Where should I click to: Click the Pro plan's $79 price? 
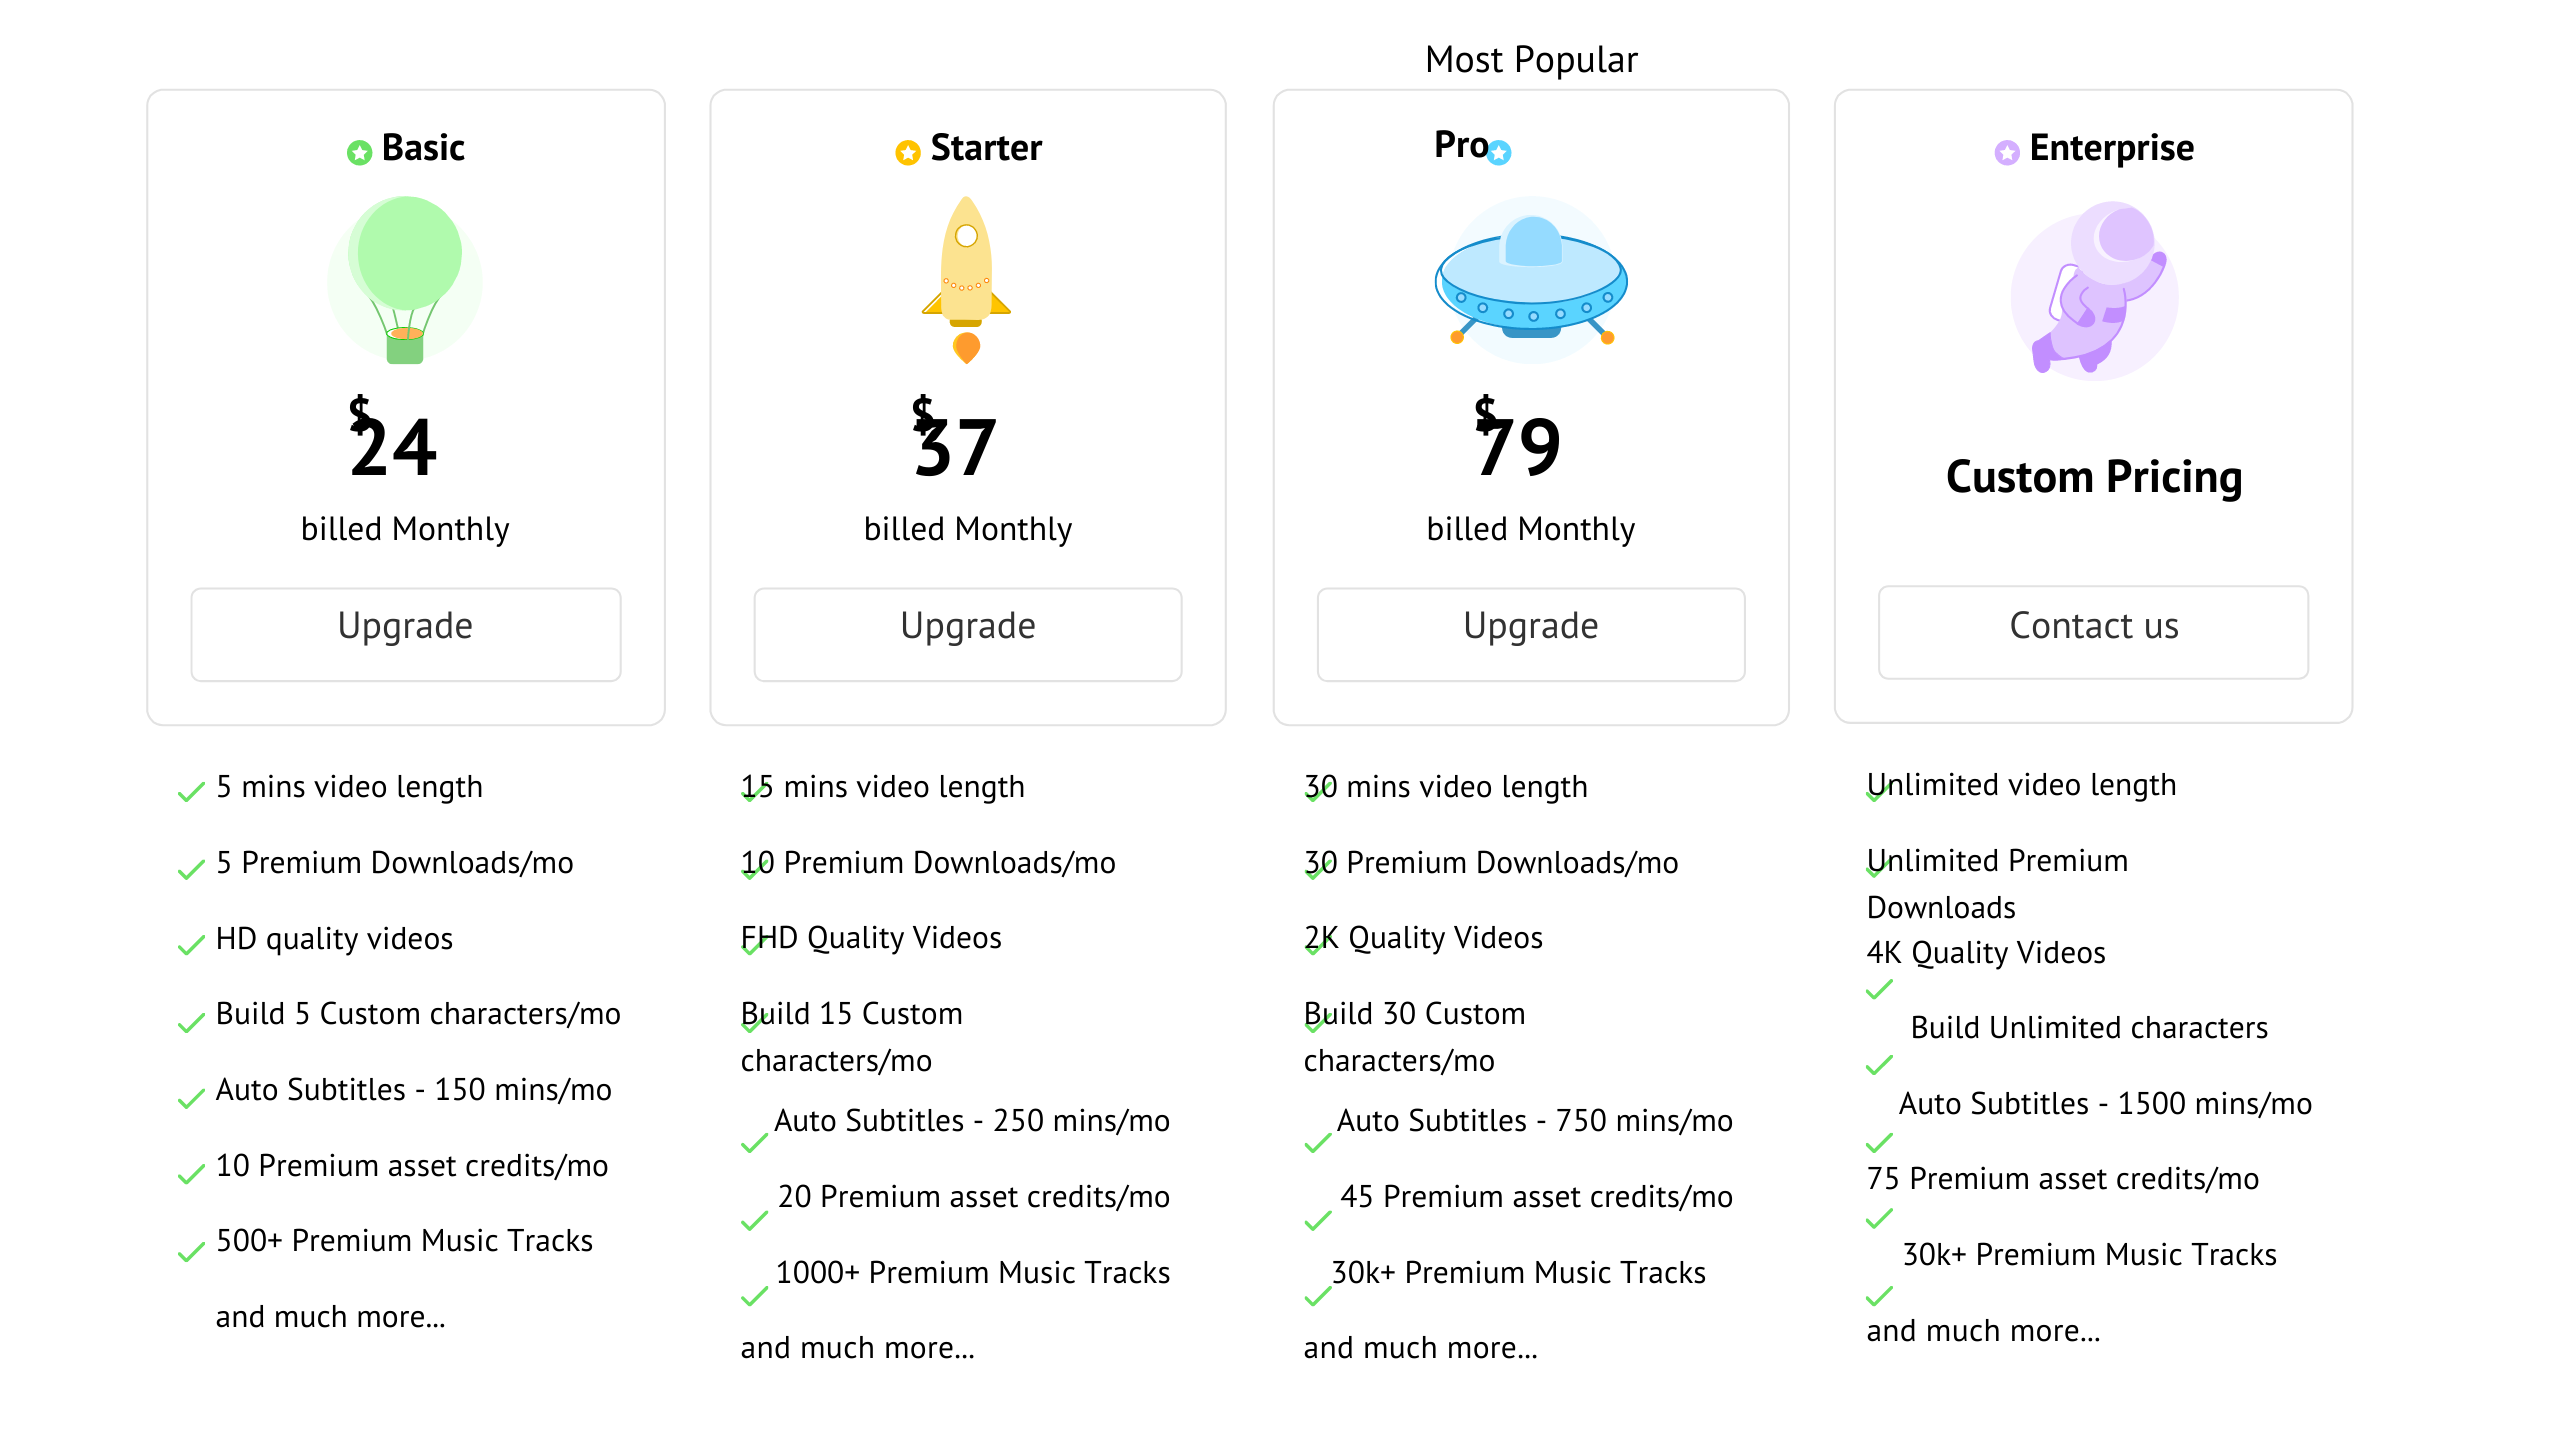(x=1518, y=442)
